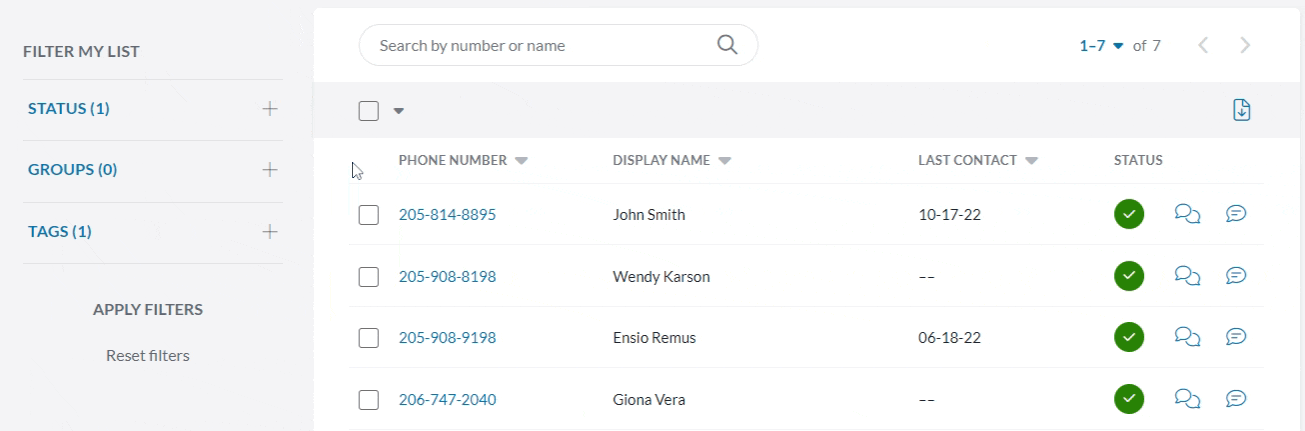The height and width of the screenshot is (431, 1305).
Task: Open the 1–7 page range dropdown
Action: (x=1102, y=45)
